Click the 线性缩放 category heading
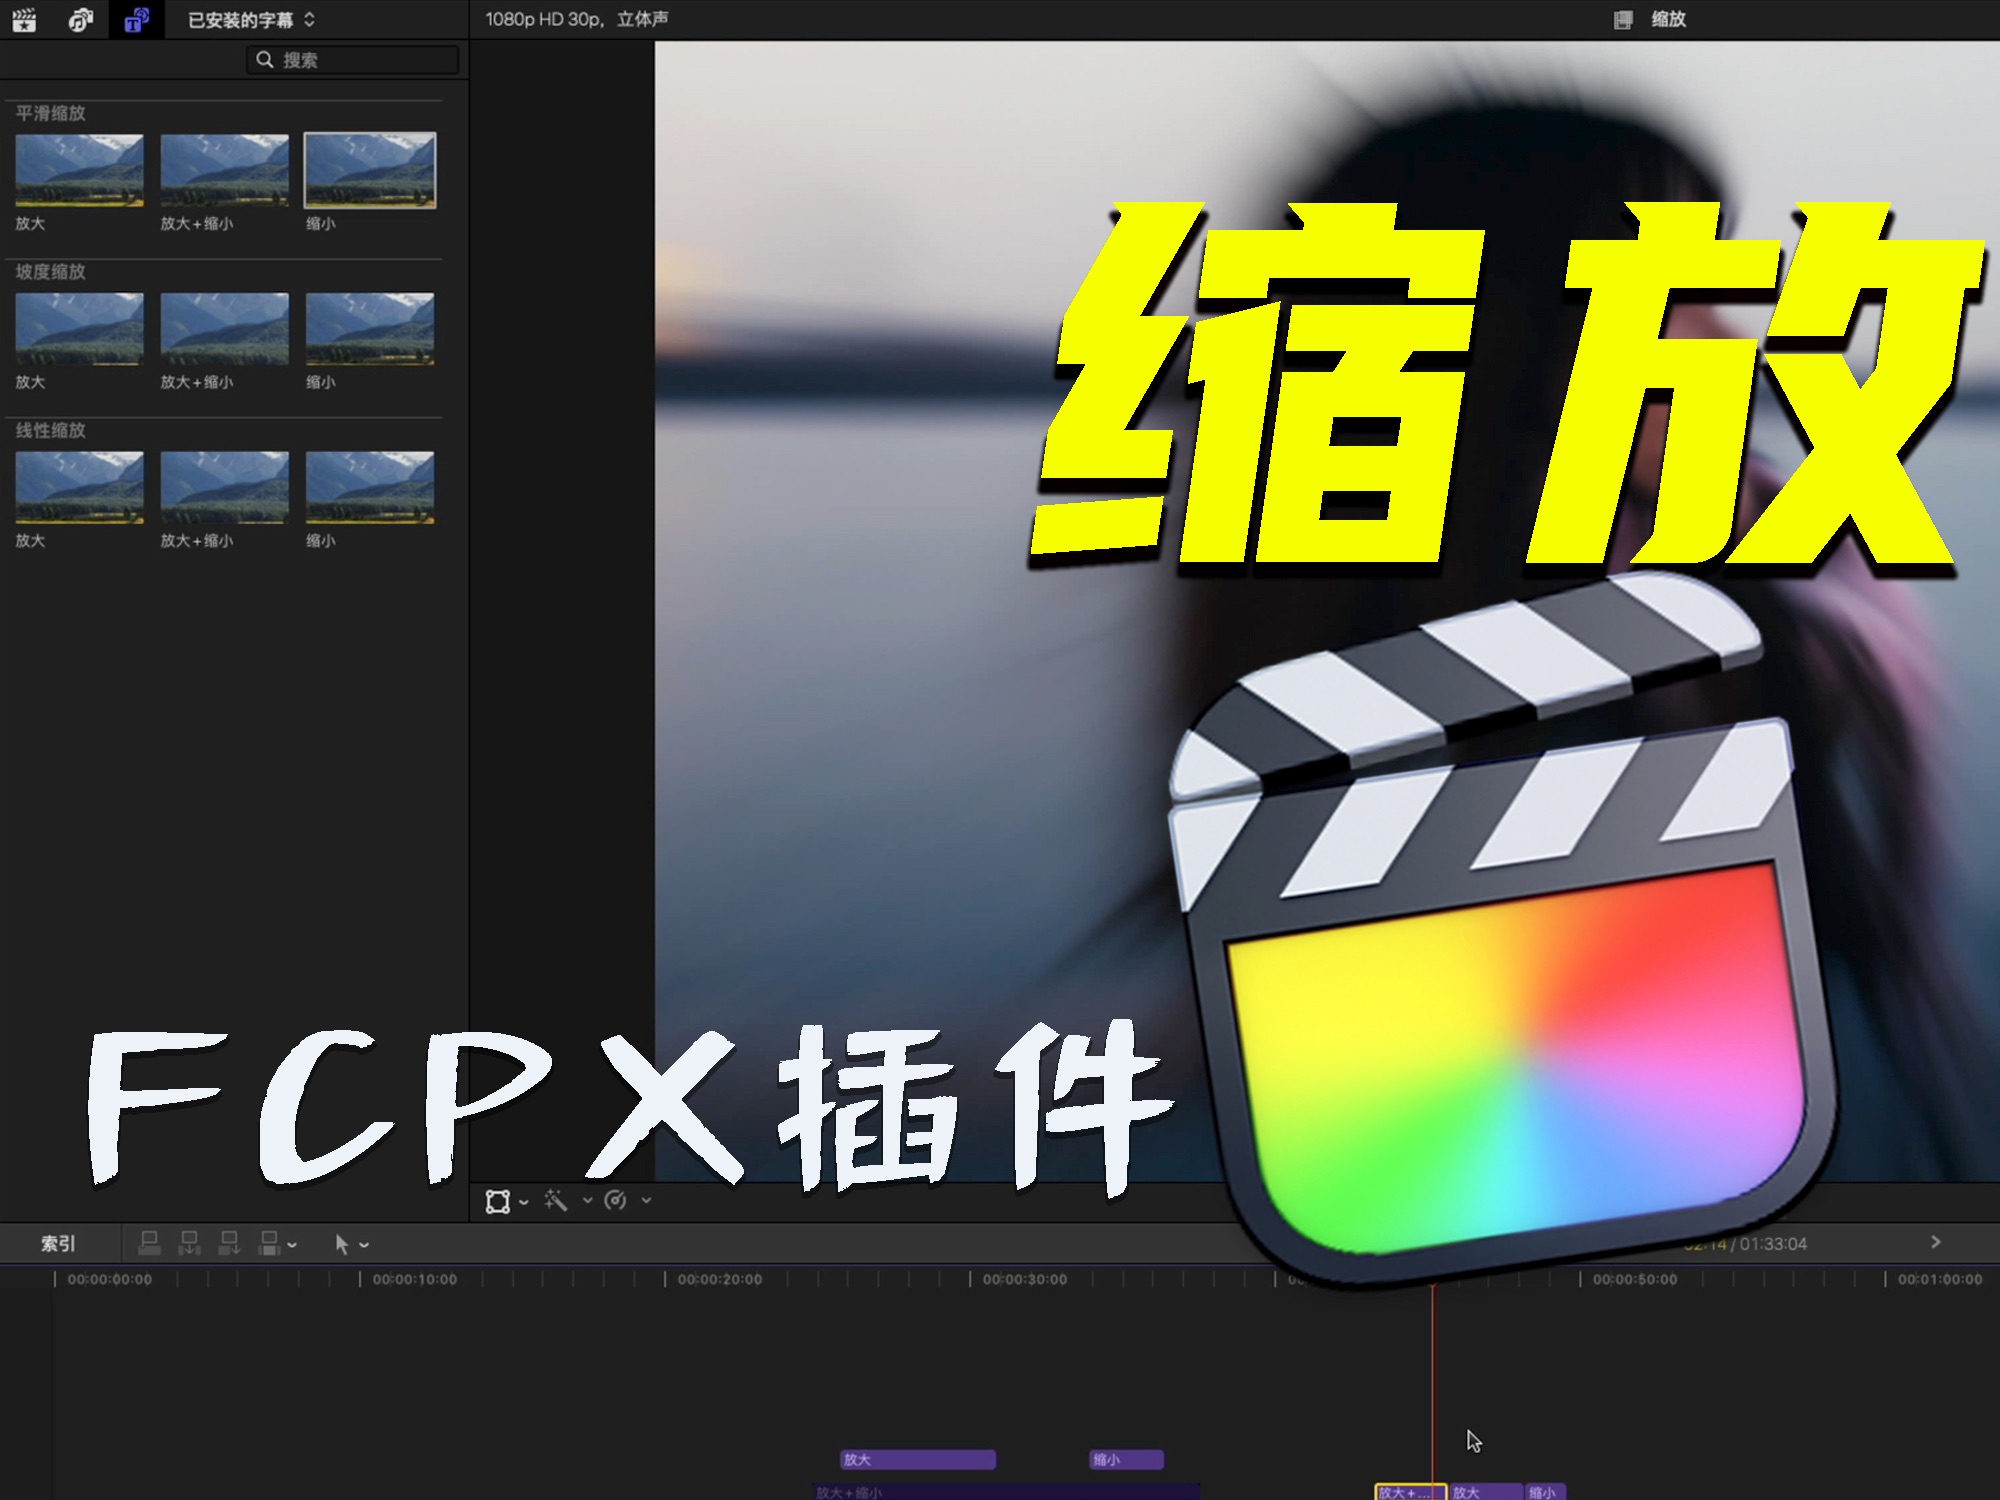Viewport: 2000px width, 1500px height. [x=51, y=430]
